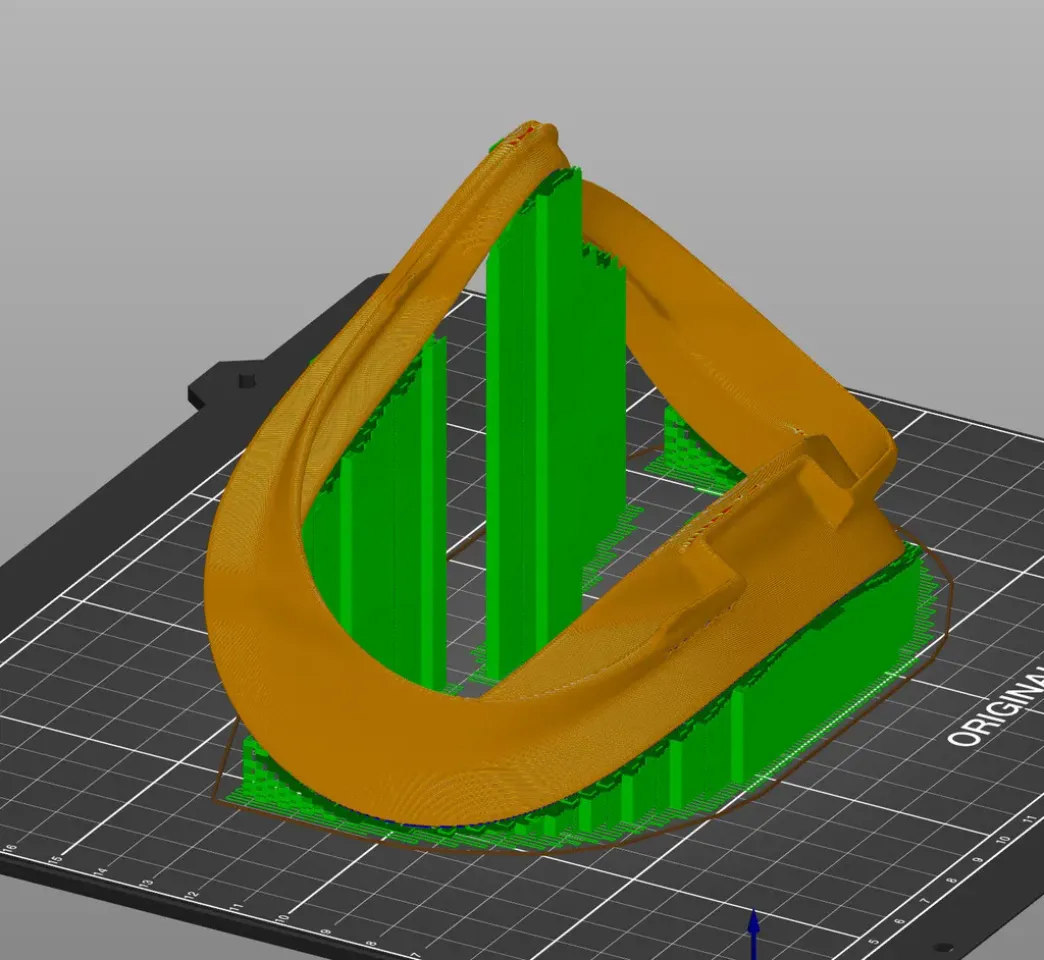Click ruler mark 5 on the right bed edge
This screenshot has width=1044, height=960.
point(876,940)
